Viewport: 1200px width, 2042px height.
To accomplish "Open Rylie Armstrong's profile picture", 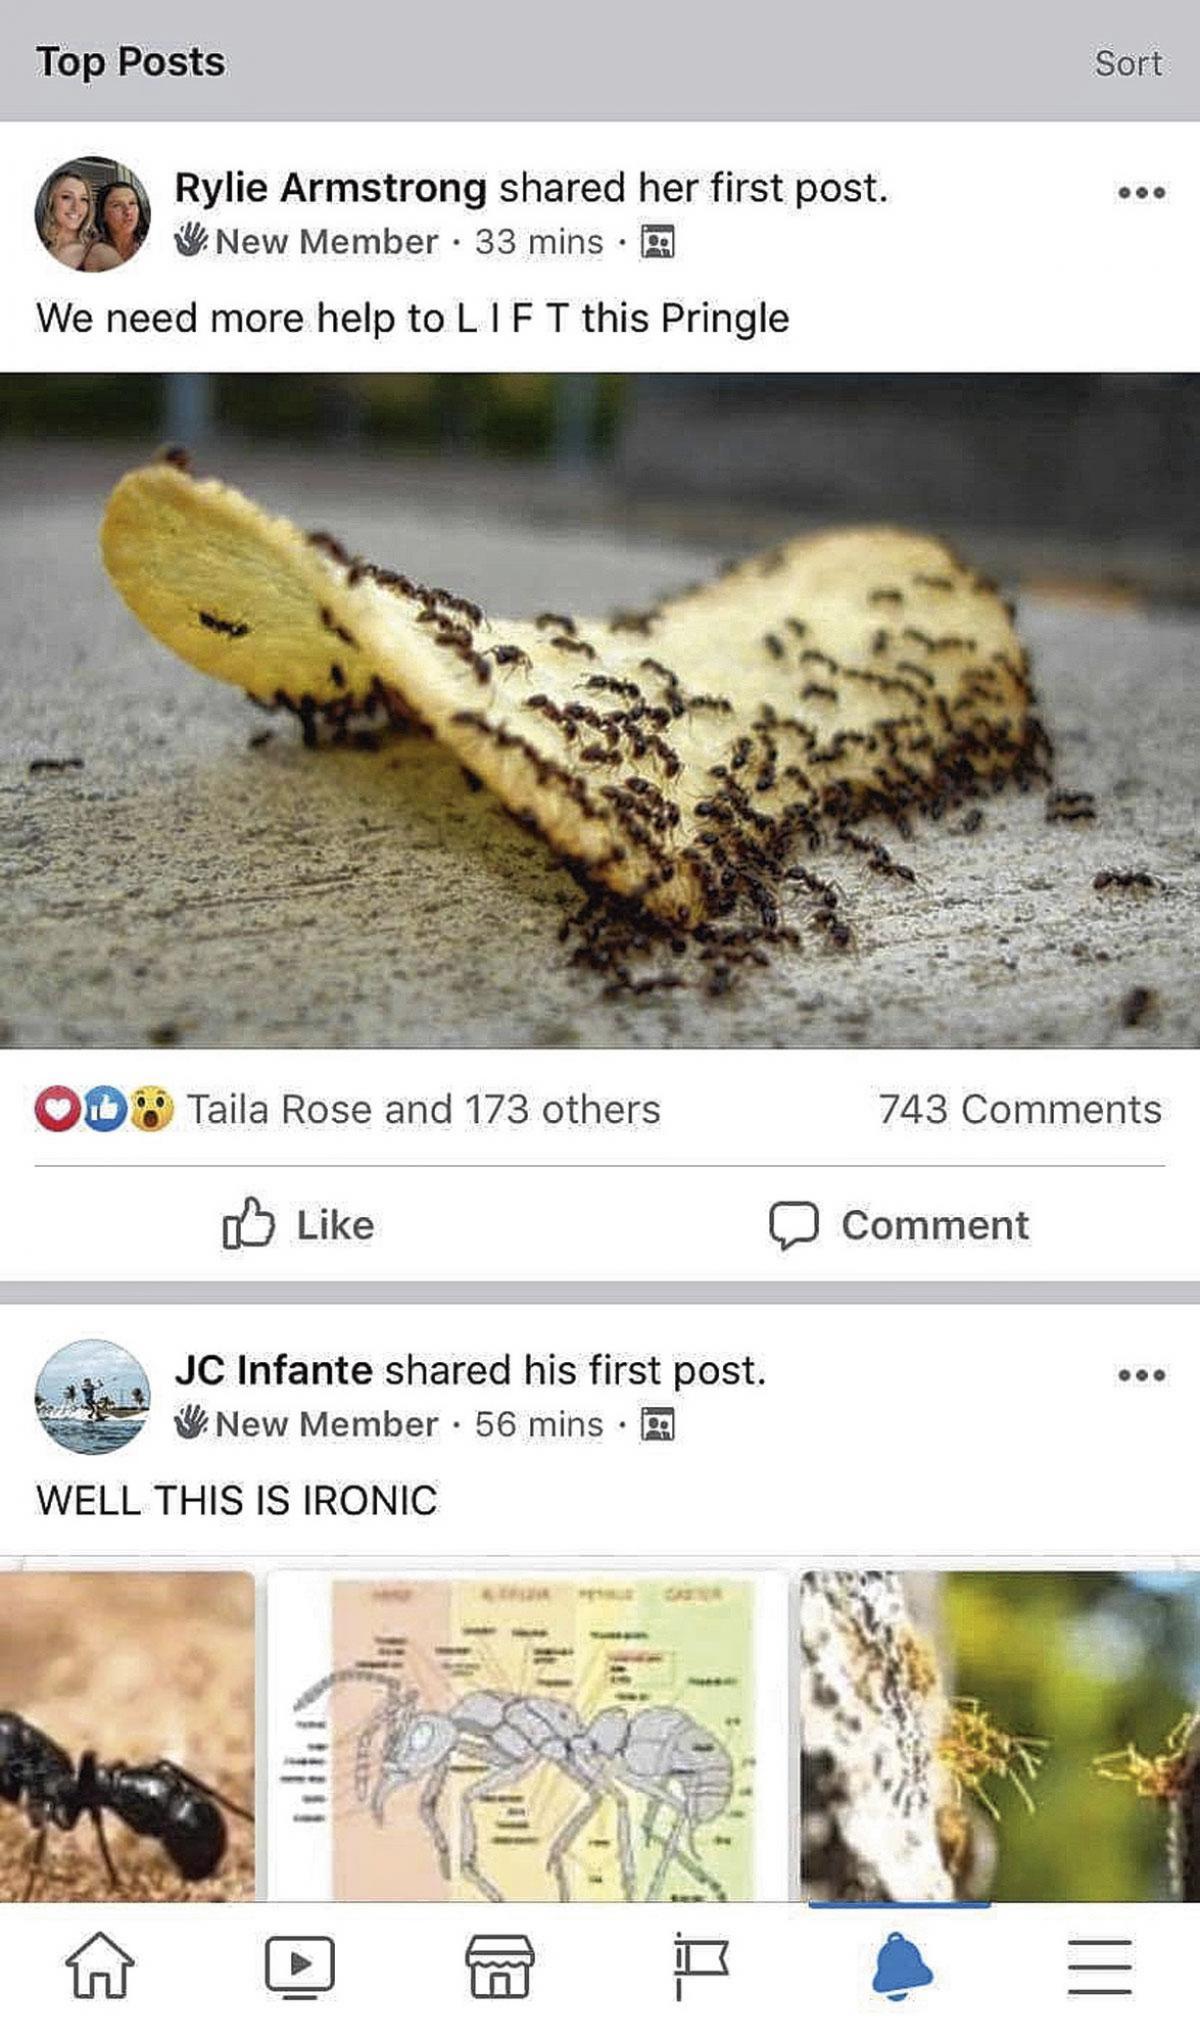I will [92, 214].
